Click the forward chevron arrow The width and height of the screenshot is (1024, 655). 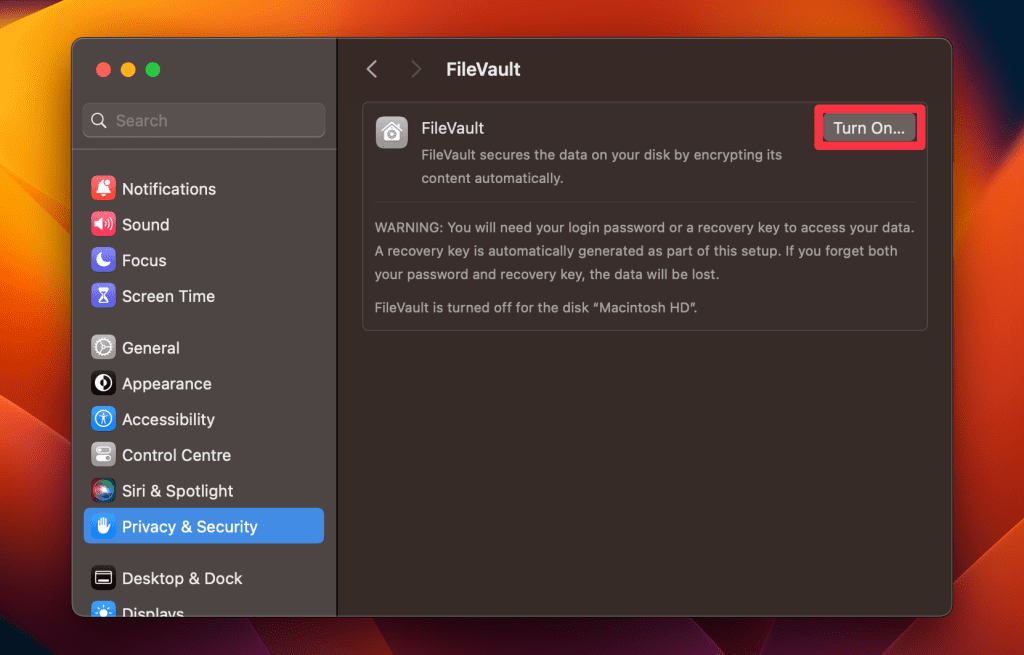coord(416,69)
